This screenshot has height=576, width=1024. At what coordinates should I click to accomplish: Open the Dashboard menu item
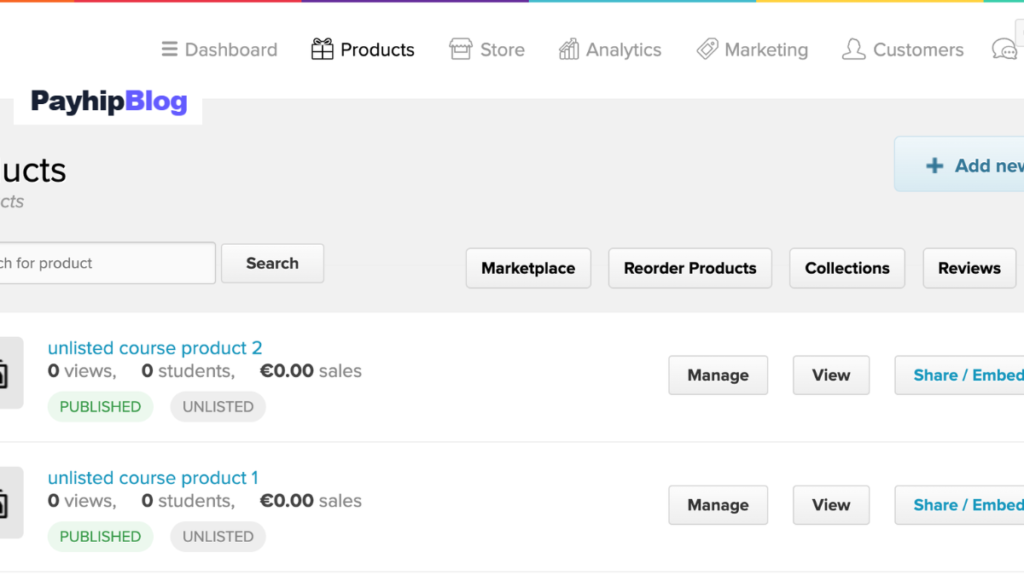[219, 50]
